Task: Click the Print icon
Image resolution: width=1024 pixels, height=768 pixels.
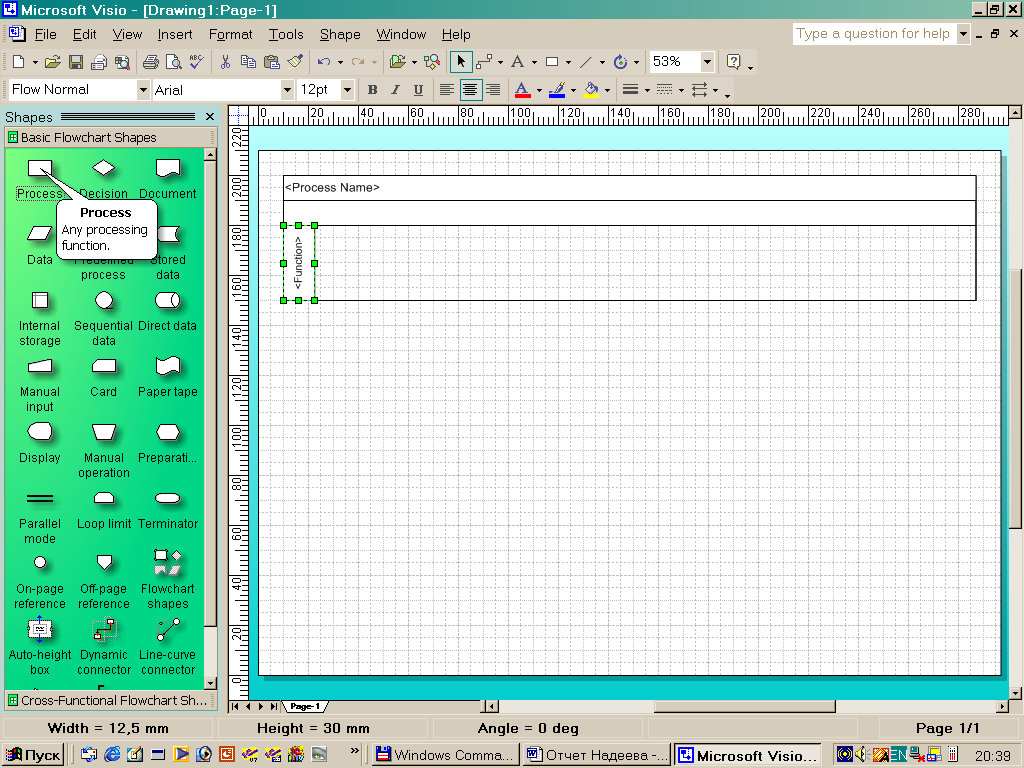Action: [x=151, y=61]
